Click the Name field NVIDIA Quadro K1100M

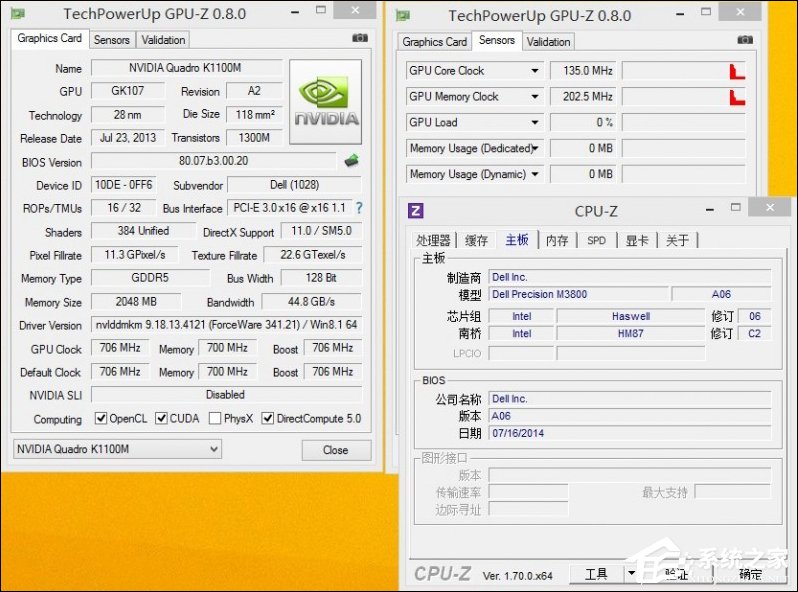pos(186,68)
